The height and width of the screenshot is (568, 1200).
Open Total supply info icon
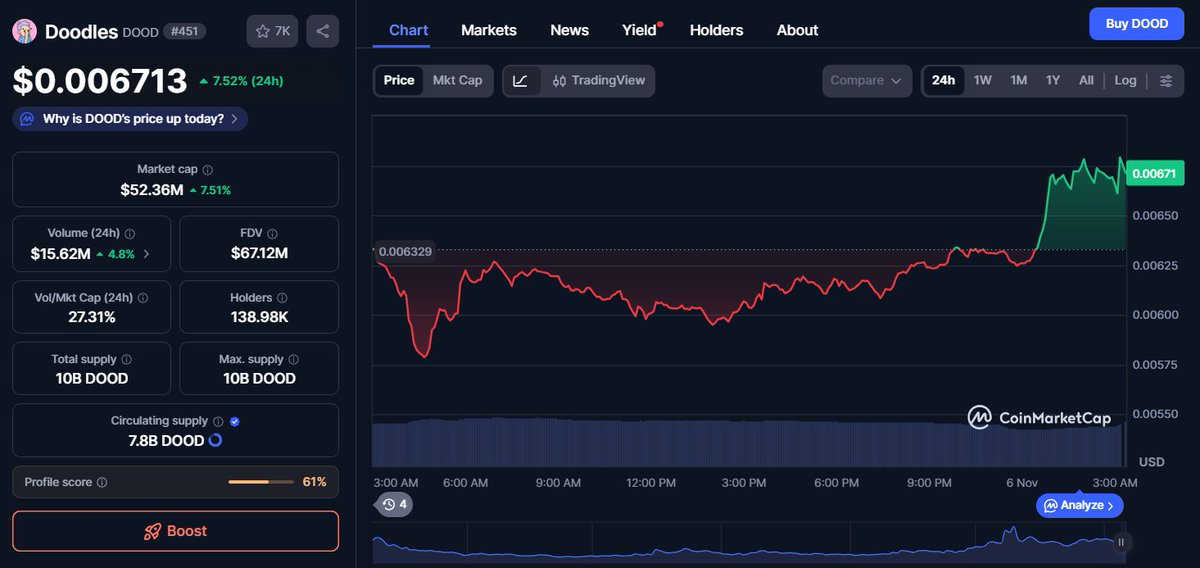[x=126, y=359]
